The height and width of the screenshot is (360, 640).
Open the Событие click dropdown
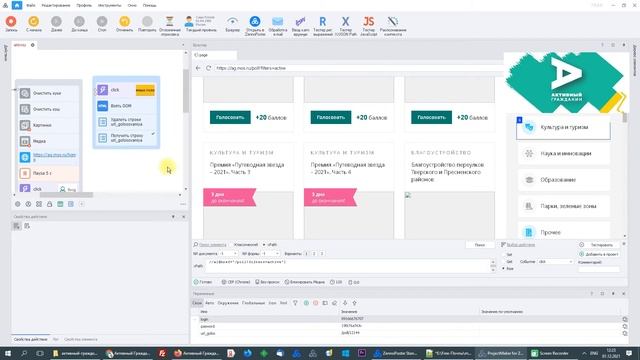(x=556, y=262)
